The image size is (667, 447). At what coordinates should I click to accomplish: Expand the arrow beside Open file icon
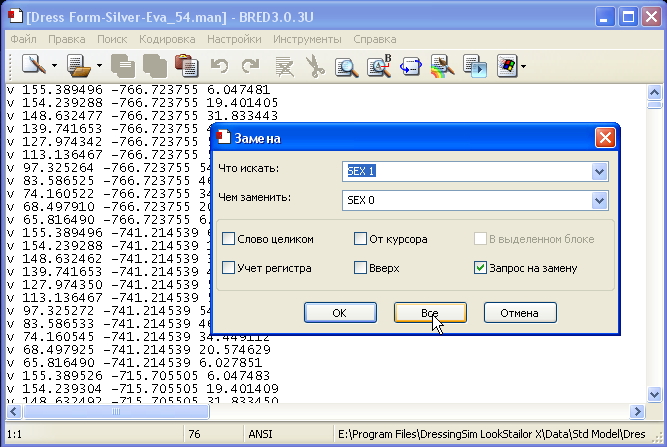(x=99, y=66)
